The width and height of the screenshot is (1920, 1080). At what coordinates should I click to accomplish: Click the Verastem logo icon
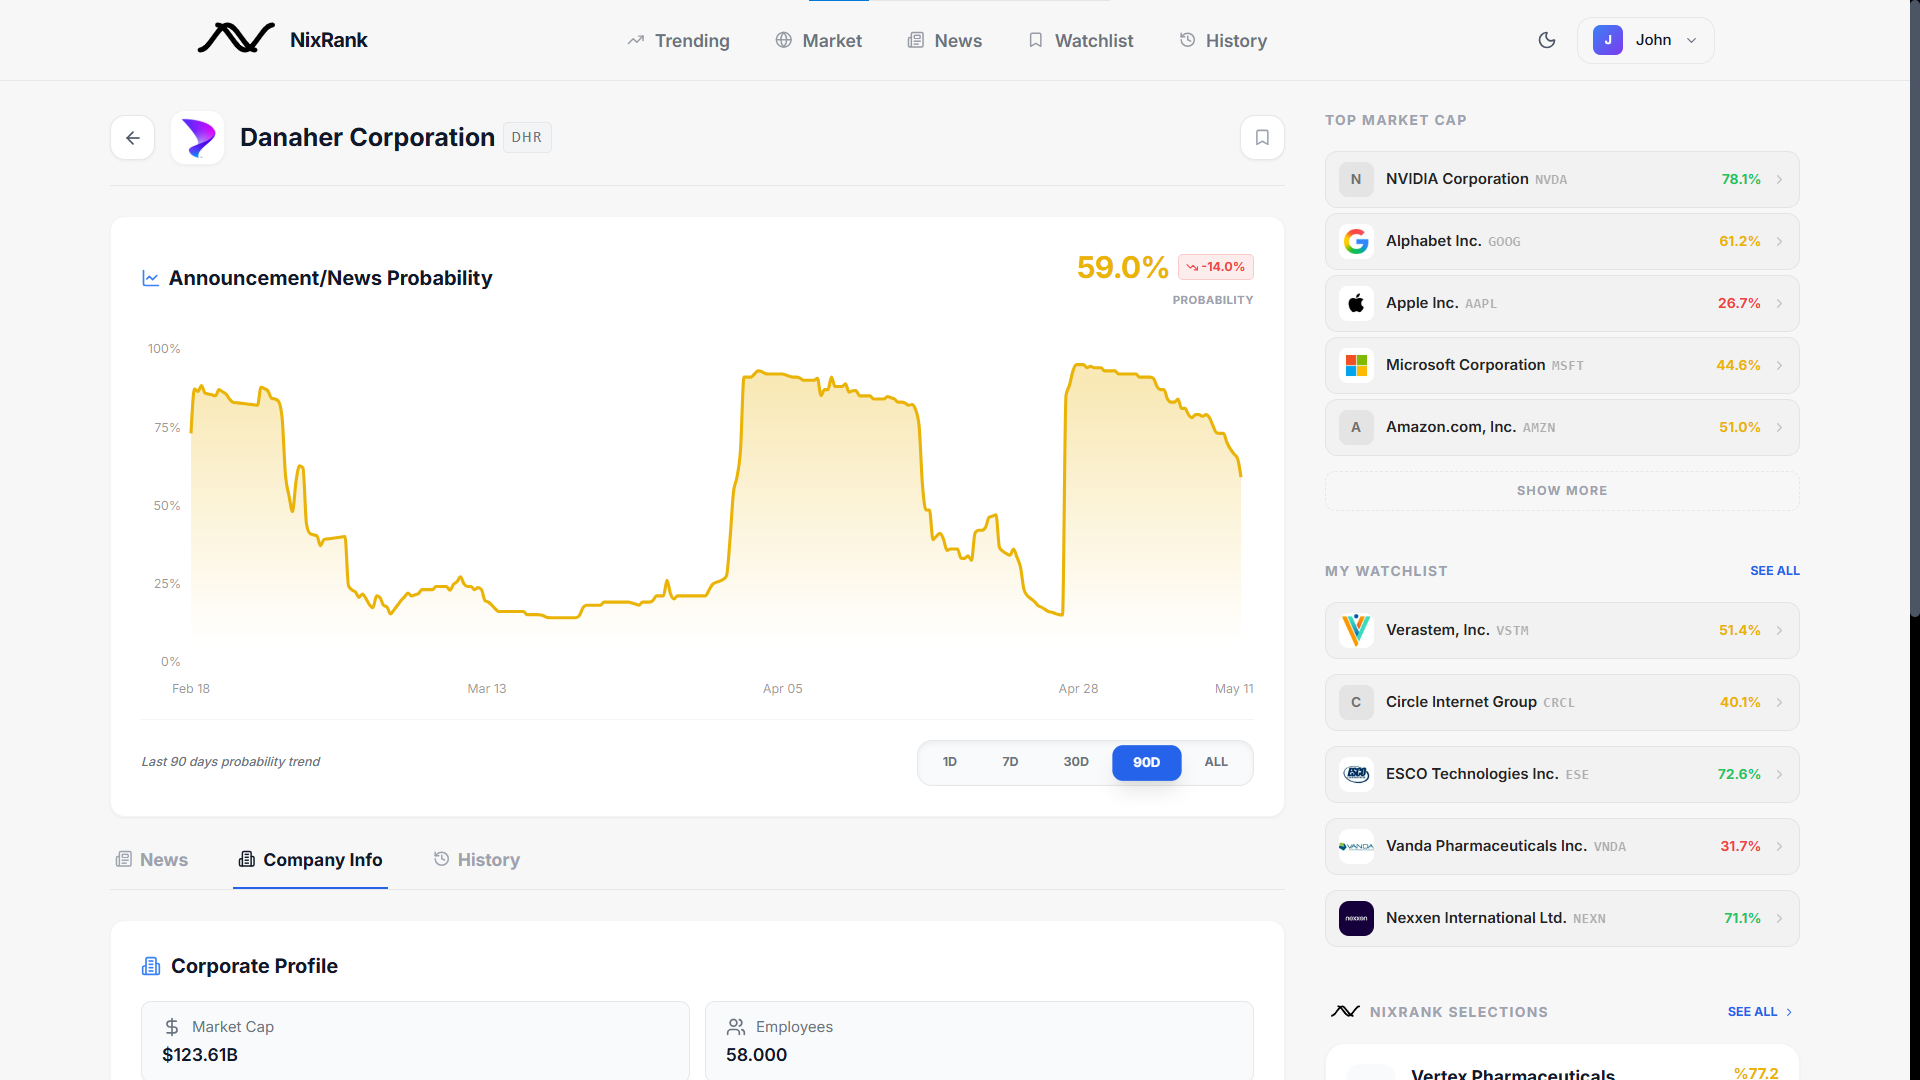pyautogui.click(x=1356, y=630)
